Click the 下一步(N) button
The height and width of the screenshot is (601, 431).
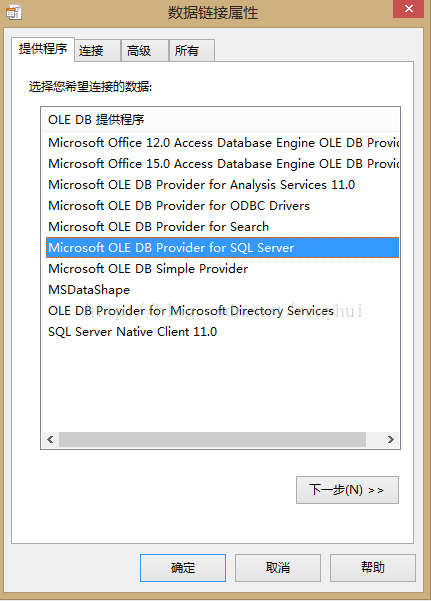pyautogui.click(x=347, y=490)
